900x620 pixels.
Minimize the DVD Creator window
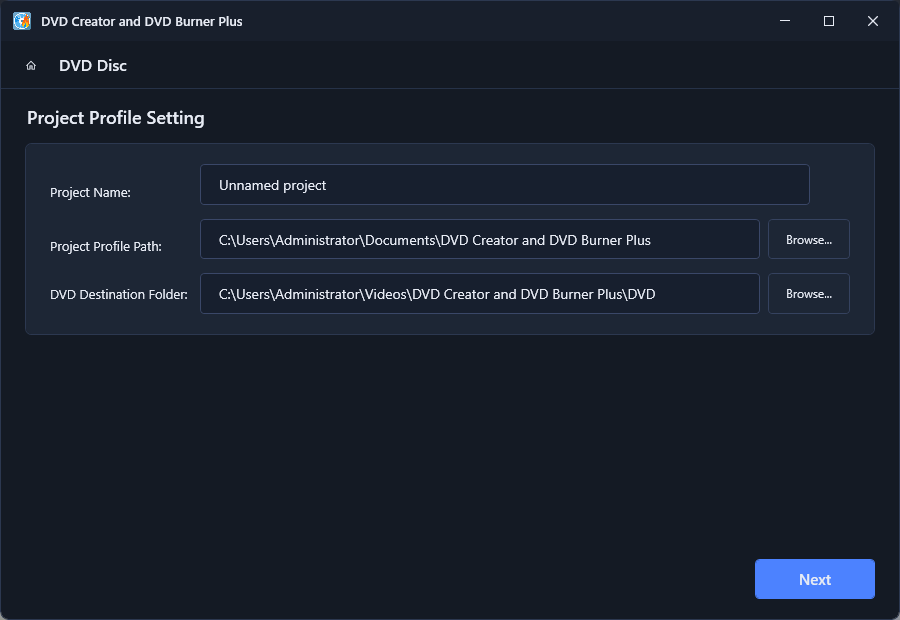click(x=785, y=21)
